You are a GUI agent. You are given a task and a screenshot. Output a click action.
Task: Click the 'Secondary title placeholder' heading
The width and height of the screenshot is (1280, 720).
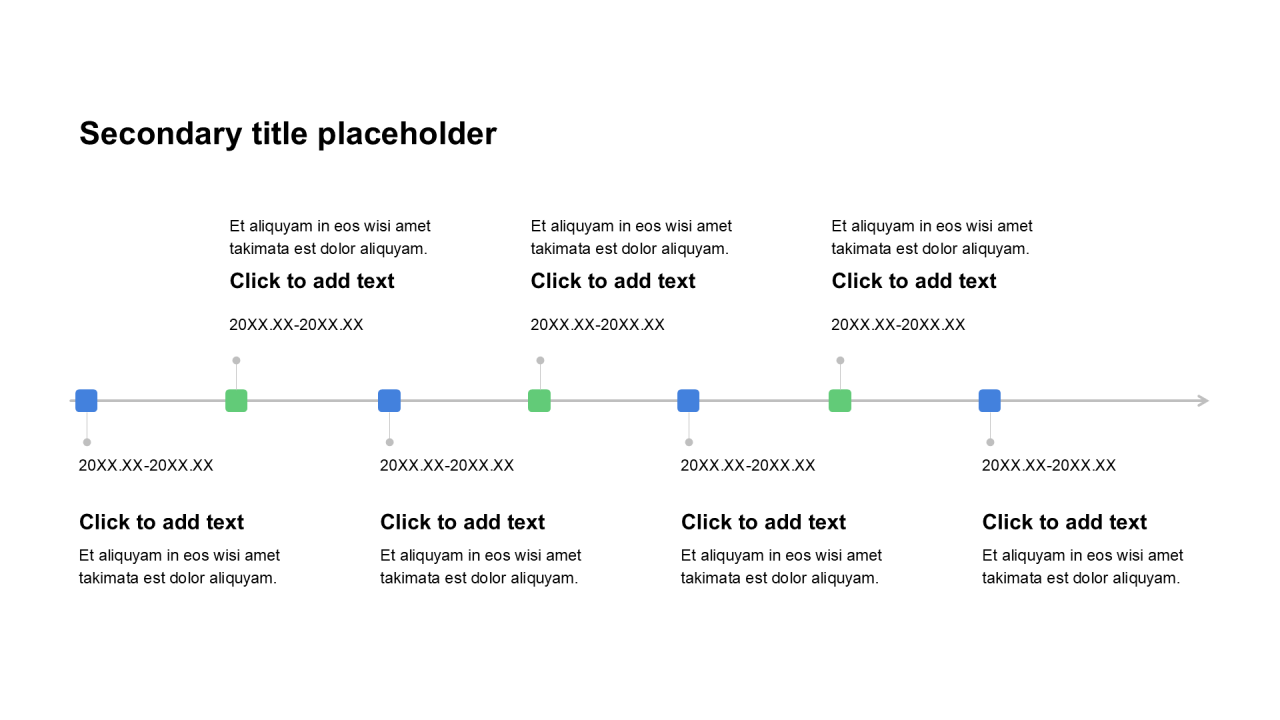288,134
